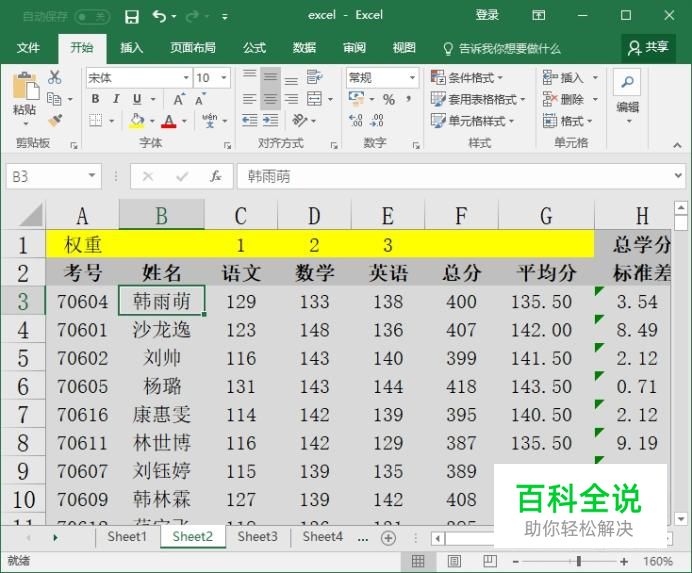Open the 插入 ribbon tab
Viewport: 692px width, 573px height.
click(132, 47)
